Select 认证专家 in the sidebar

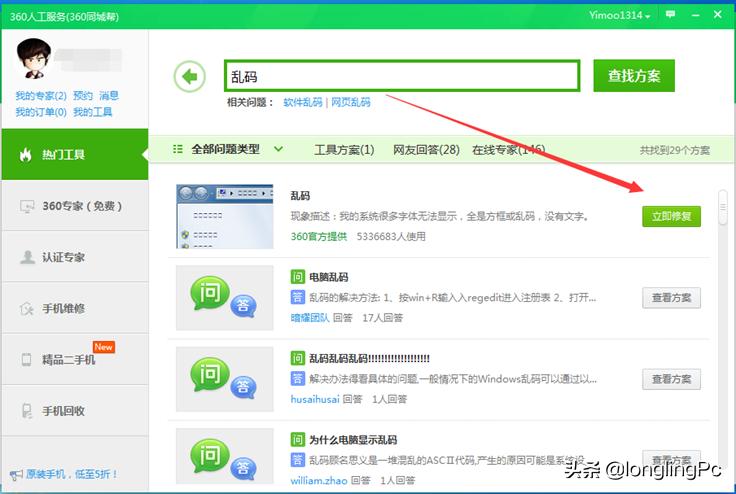click(75, 257)
